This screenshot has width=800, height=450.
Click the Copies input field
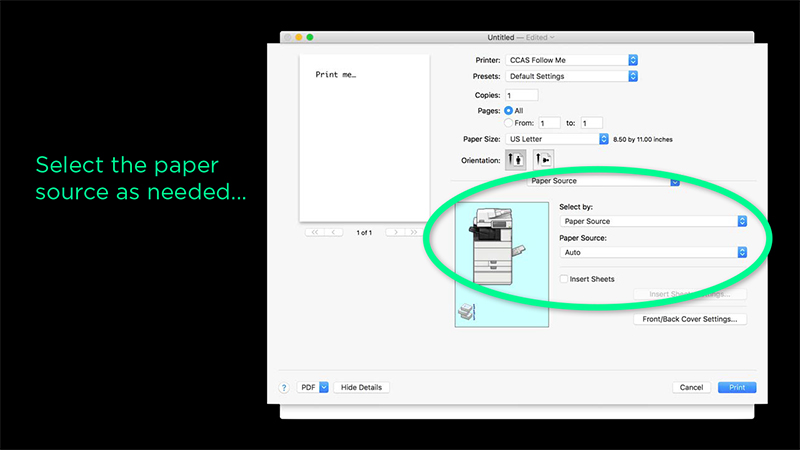pyautogui.click(x=521, y=95)
